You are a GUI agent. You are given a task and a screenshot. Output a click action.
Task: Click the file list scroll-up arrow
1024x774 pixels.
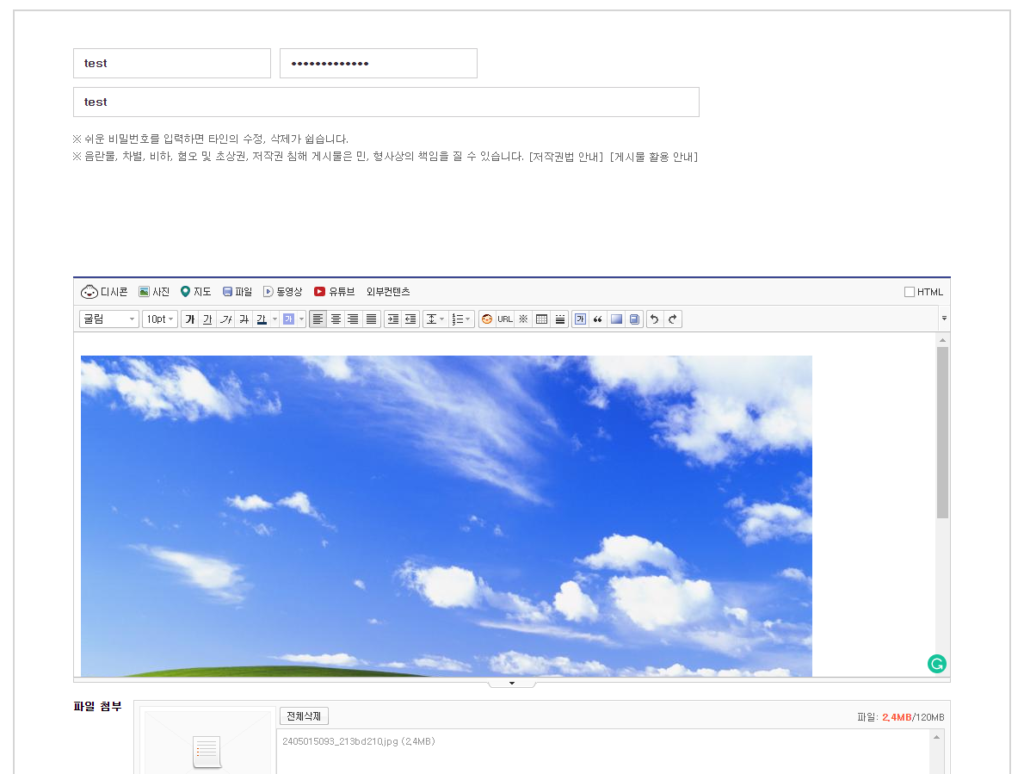(936, 737)
